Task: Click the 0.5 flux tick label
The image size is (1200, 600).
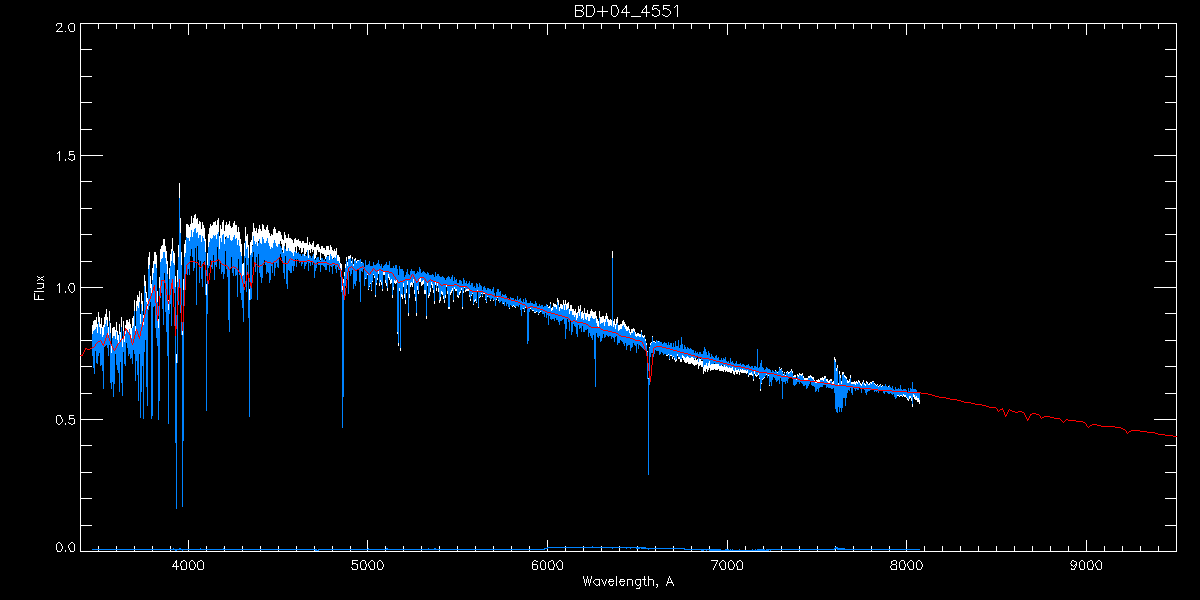Action: [63, 419]
